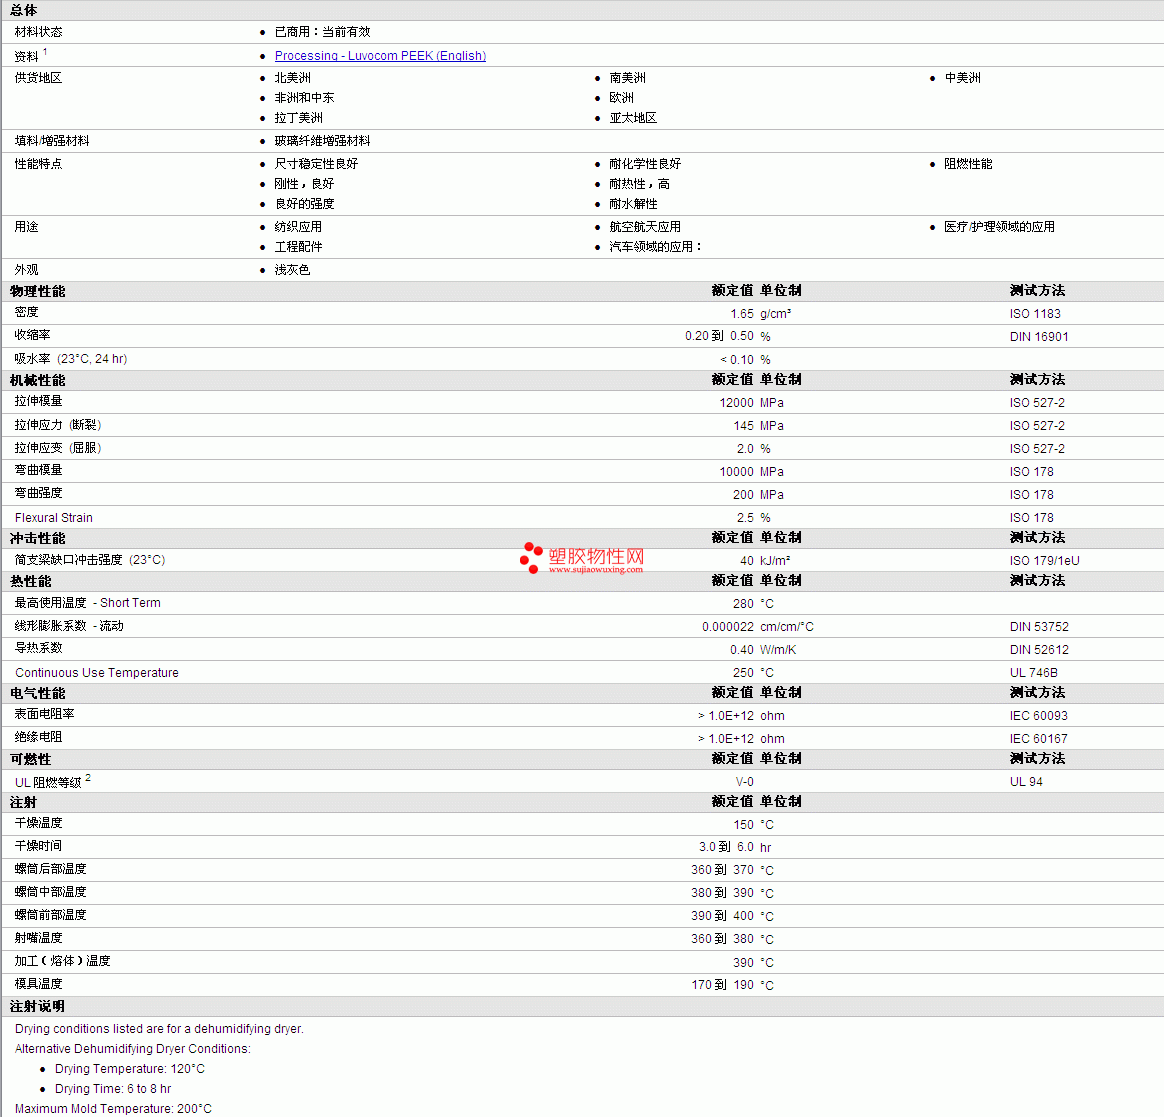The width and height of the screenshot is (1164, 1117).
Task: Select the 总体 section header
Action: (x=24, y=10)
